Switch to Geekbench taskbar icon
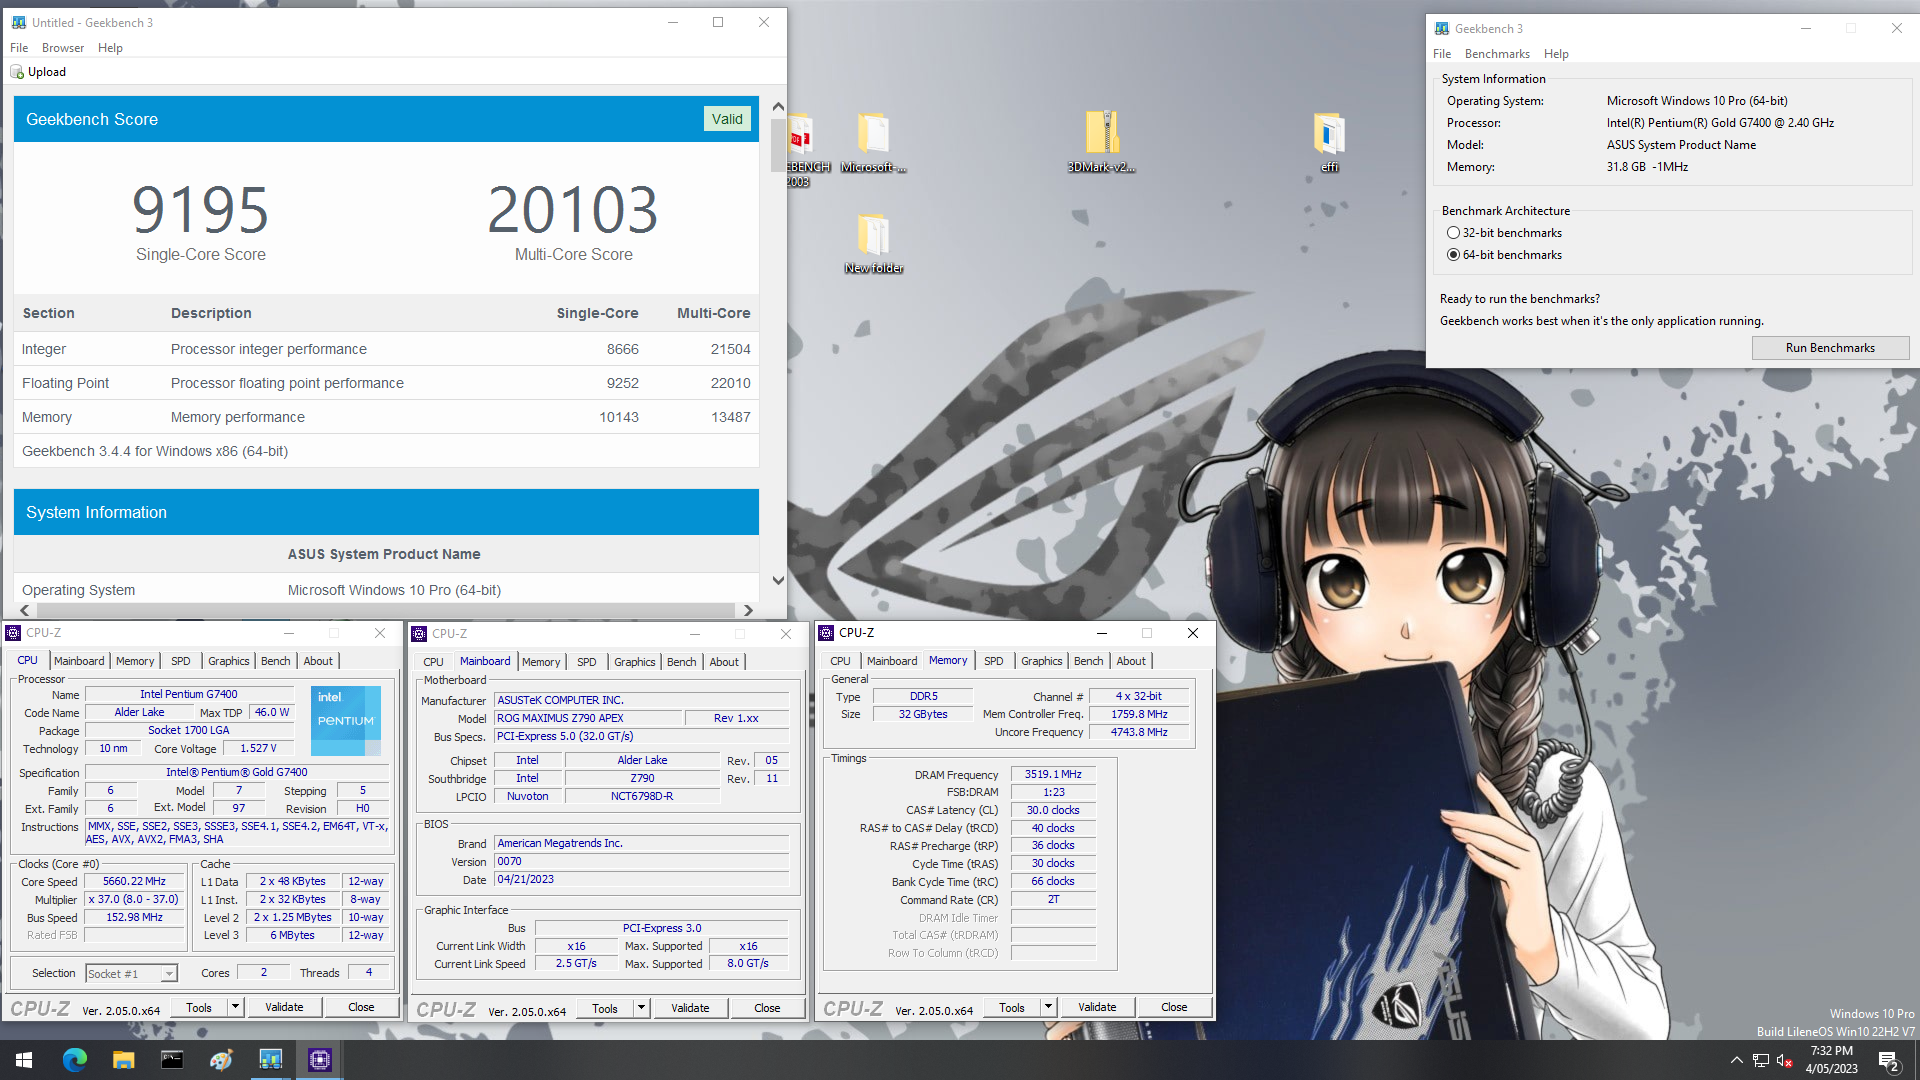This screenshot has width=1920, height=1080. click(270, 1060)
